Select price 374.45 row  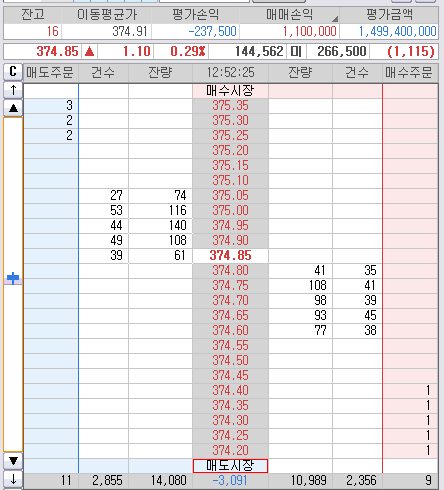tap(230, 375)
